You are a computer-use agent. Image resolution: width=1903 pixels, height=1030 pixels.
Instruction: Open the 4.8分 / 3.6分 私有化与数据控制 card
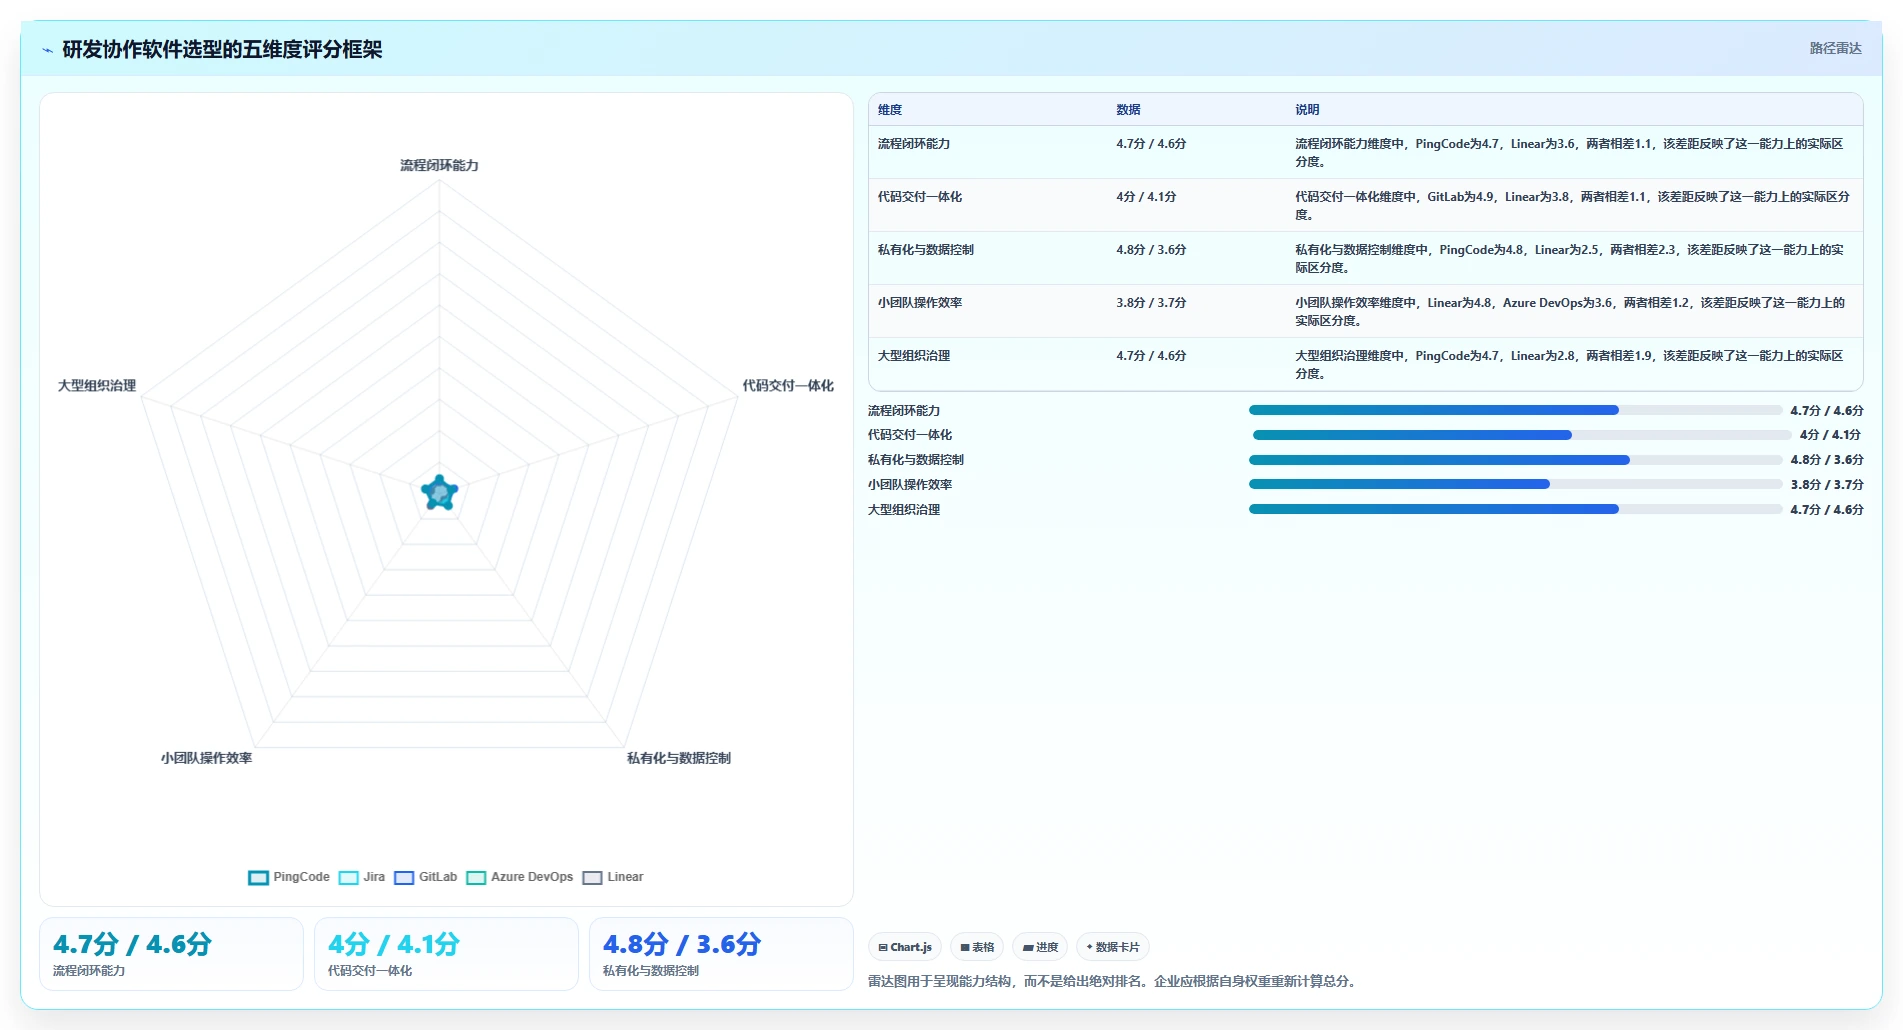coord(721,954)
